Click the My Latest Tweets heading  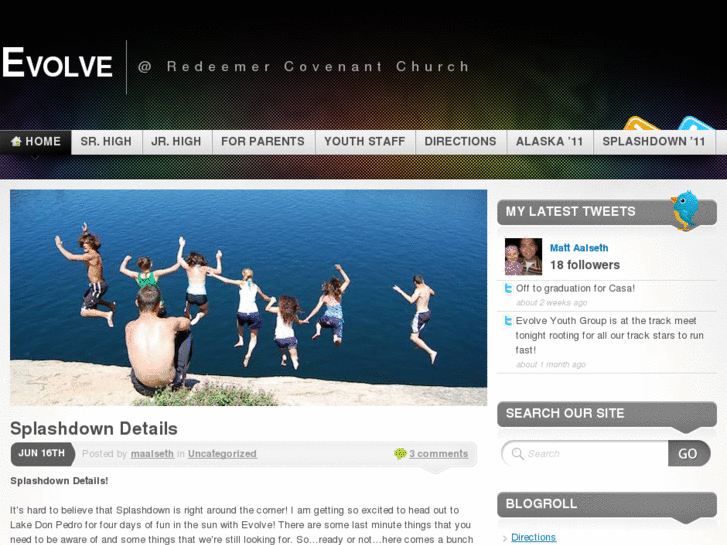tap(570, 212)
